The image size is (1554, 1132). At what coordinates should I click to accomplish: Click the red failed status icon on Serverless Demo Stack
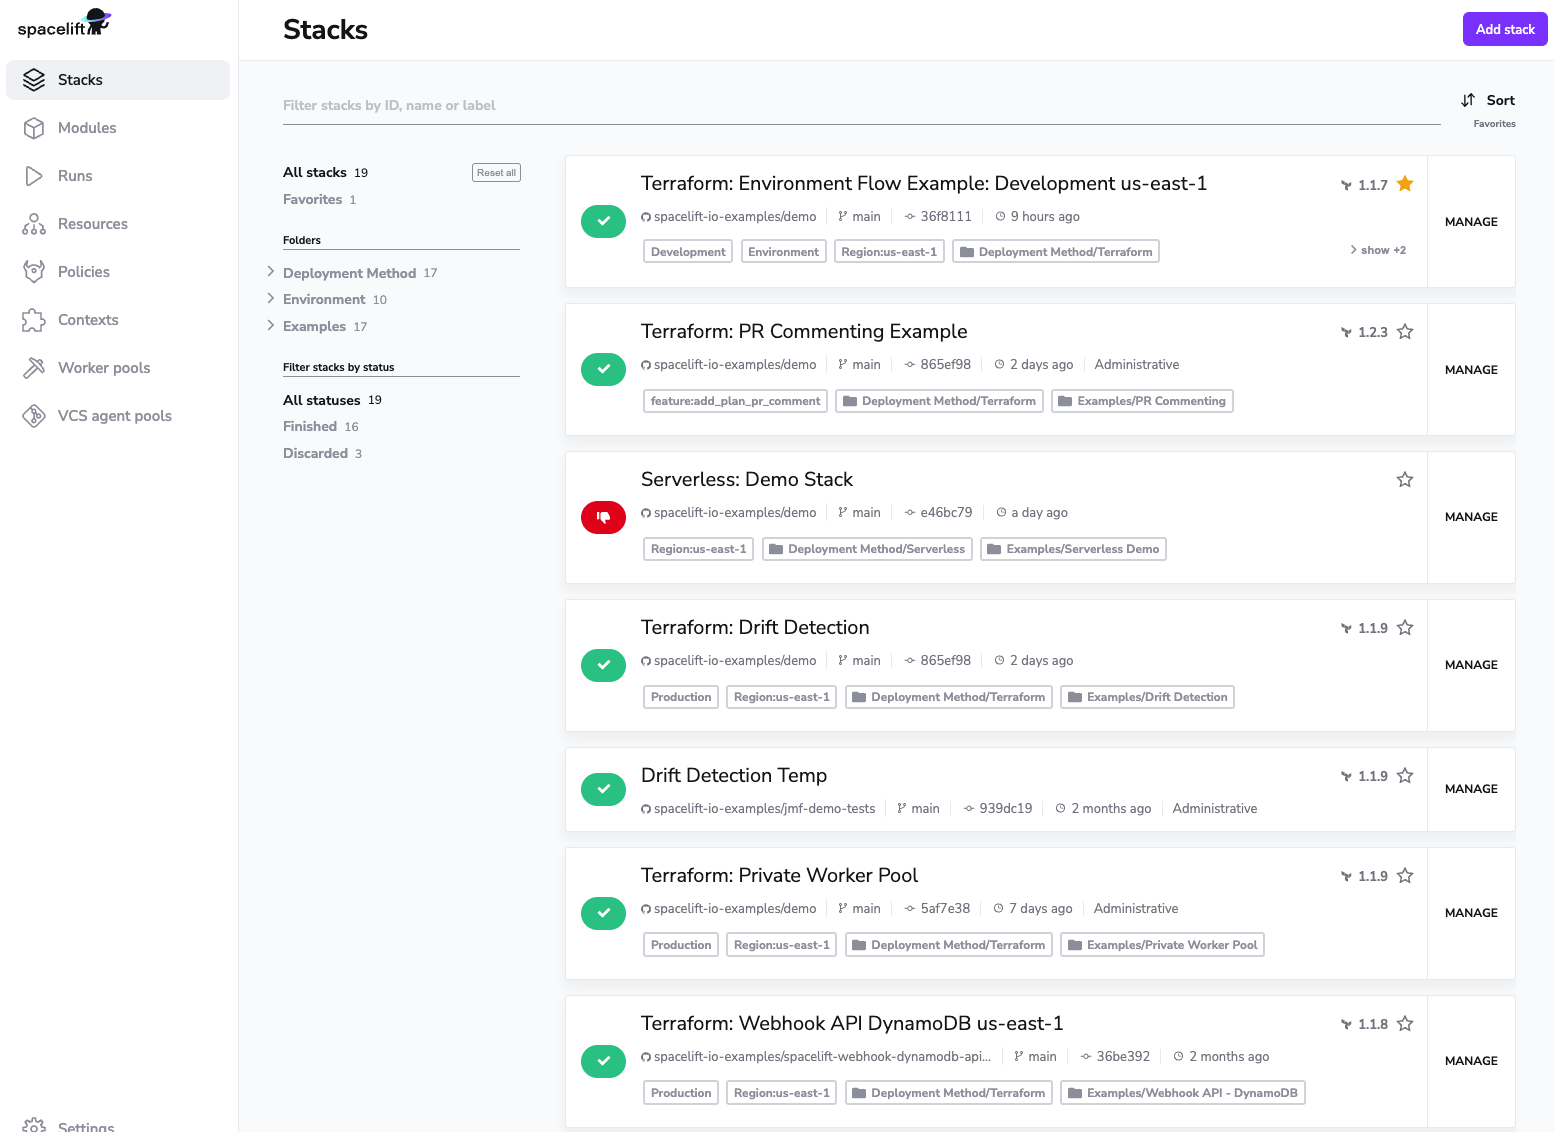603,517
